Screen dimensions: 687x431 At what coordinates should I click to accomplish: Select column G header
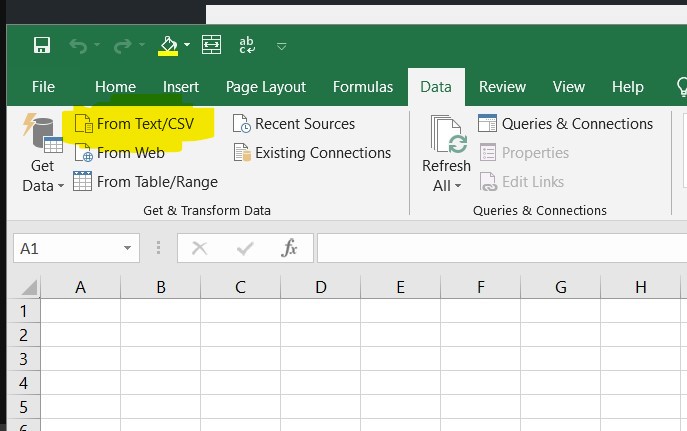point(561,287)
